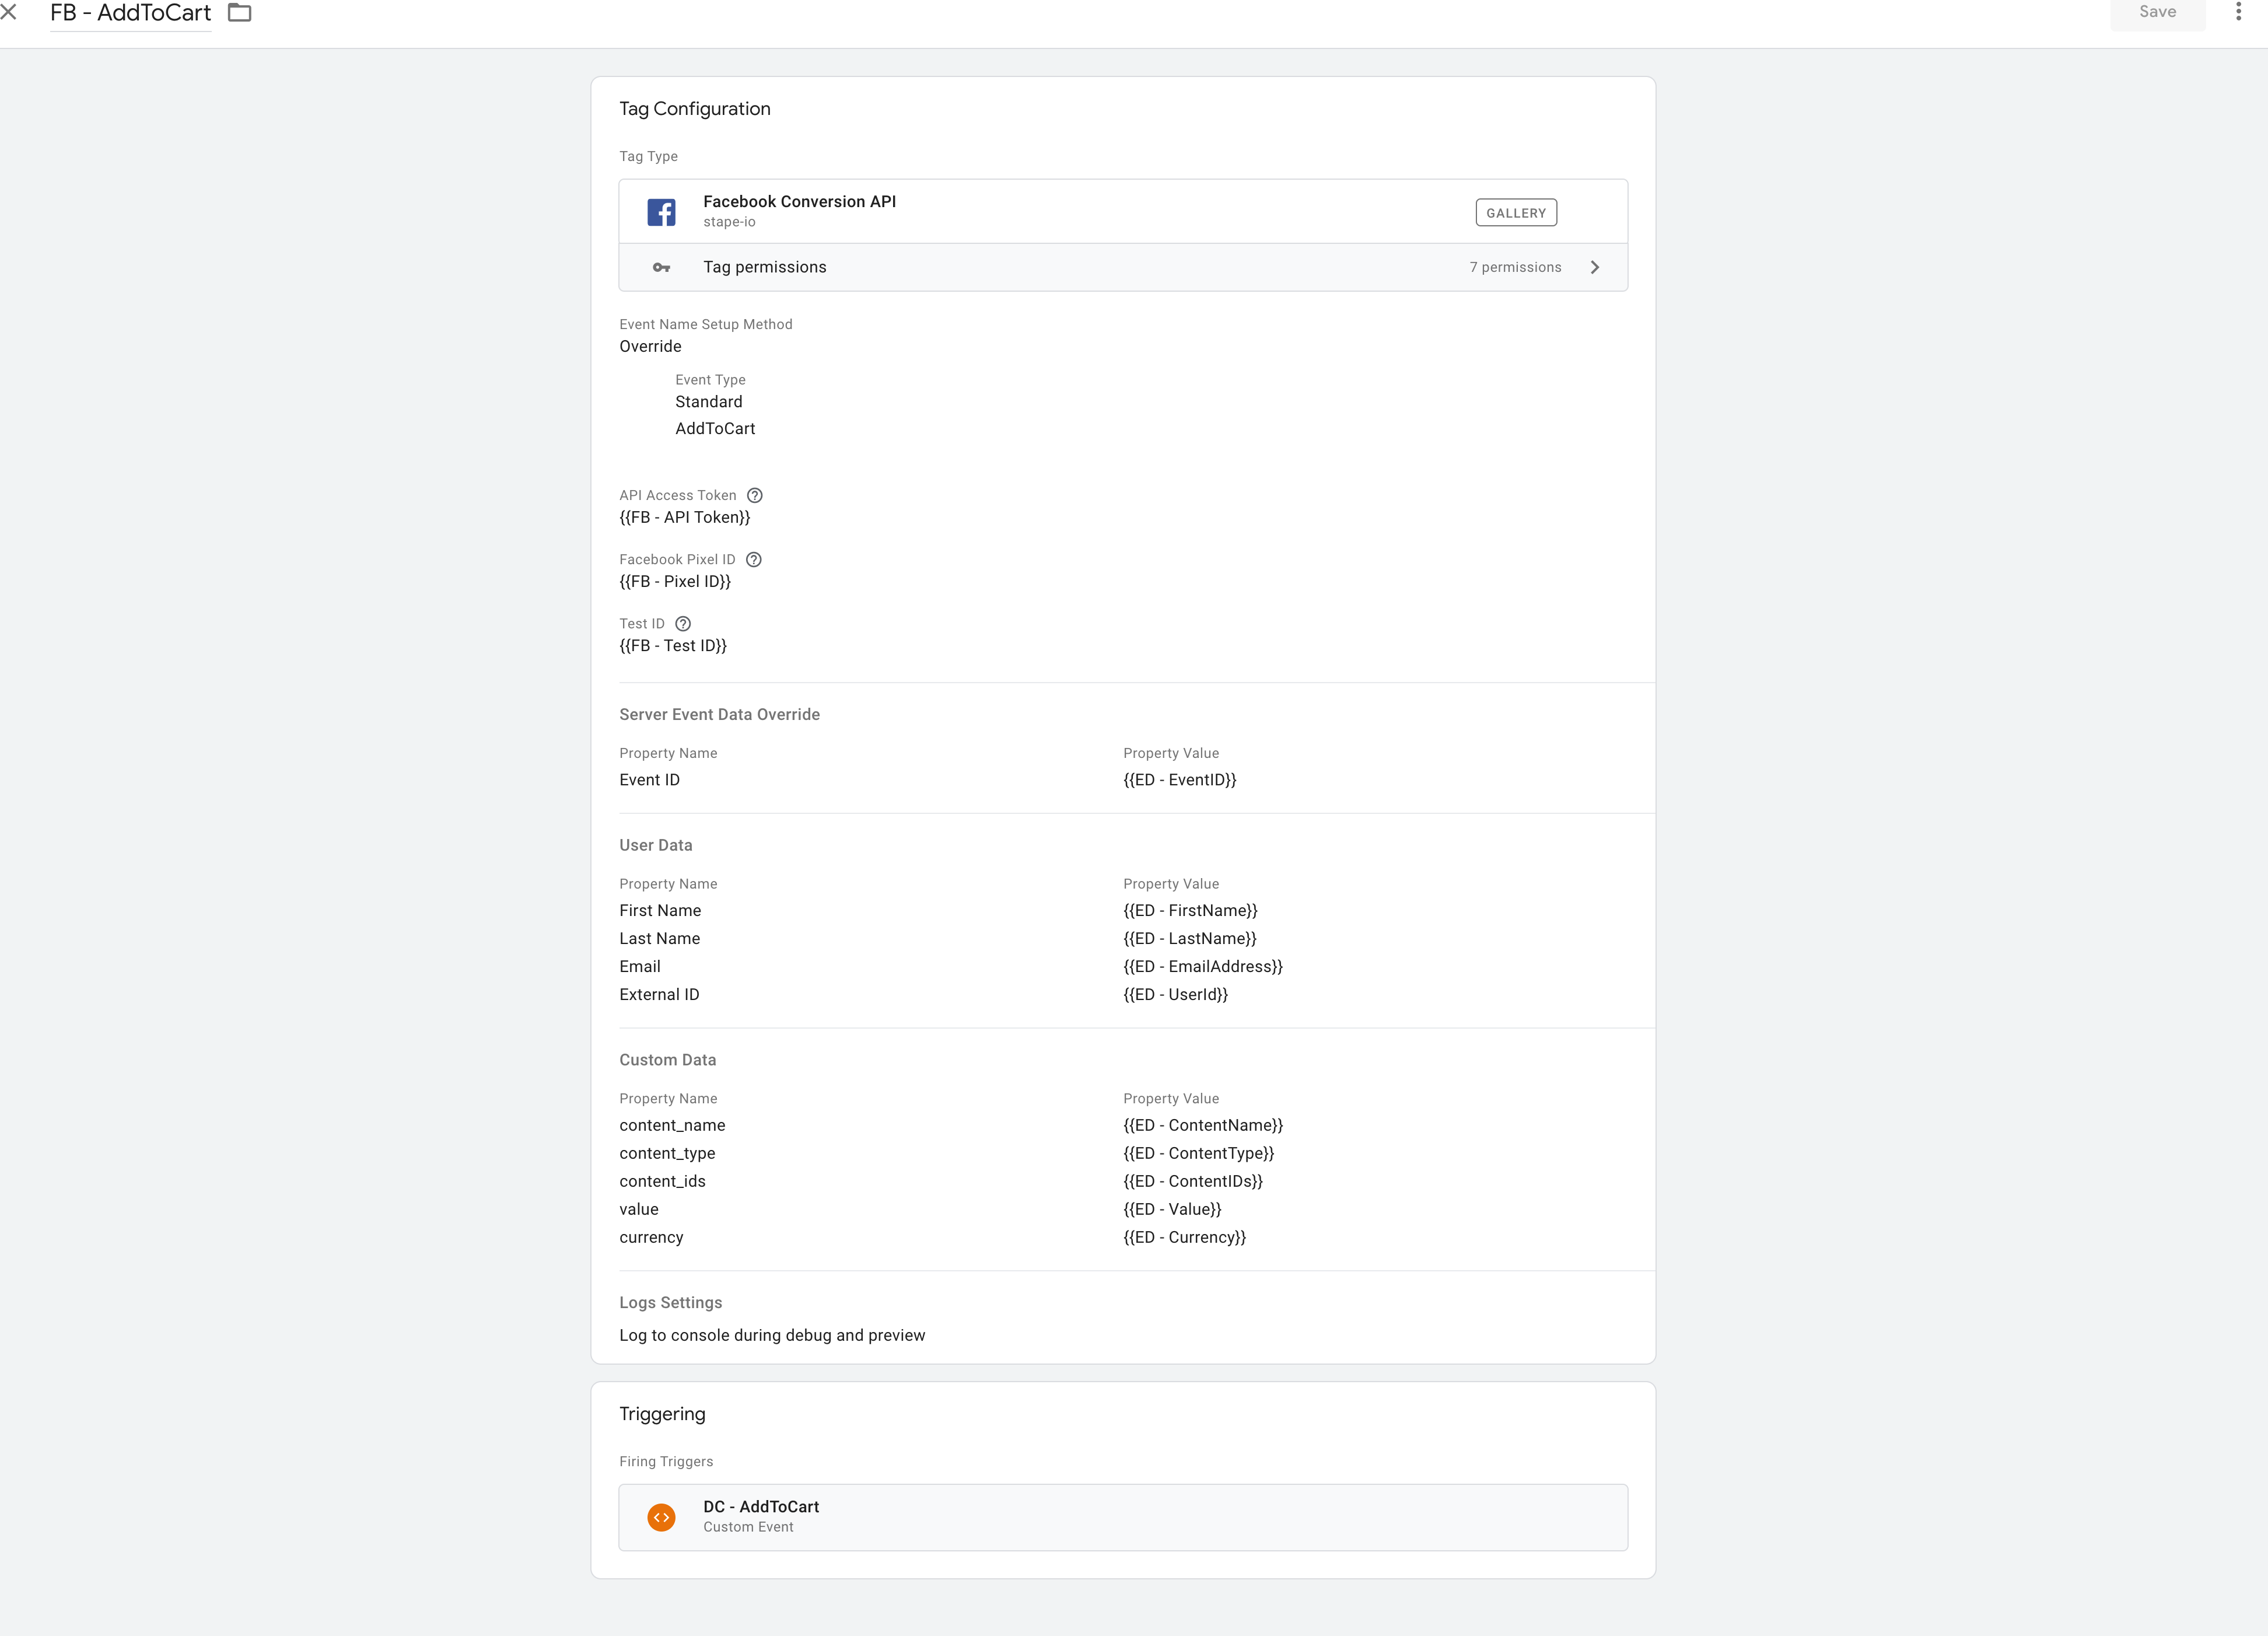Click the GALLERY badge
Screen dimensions: 2268x1636
click(1516, 213)
